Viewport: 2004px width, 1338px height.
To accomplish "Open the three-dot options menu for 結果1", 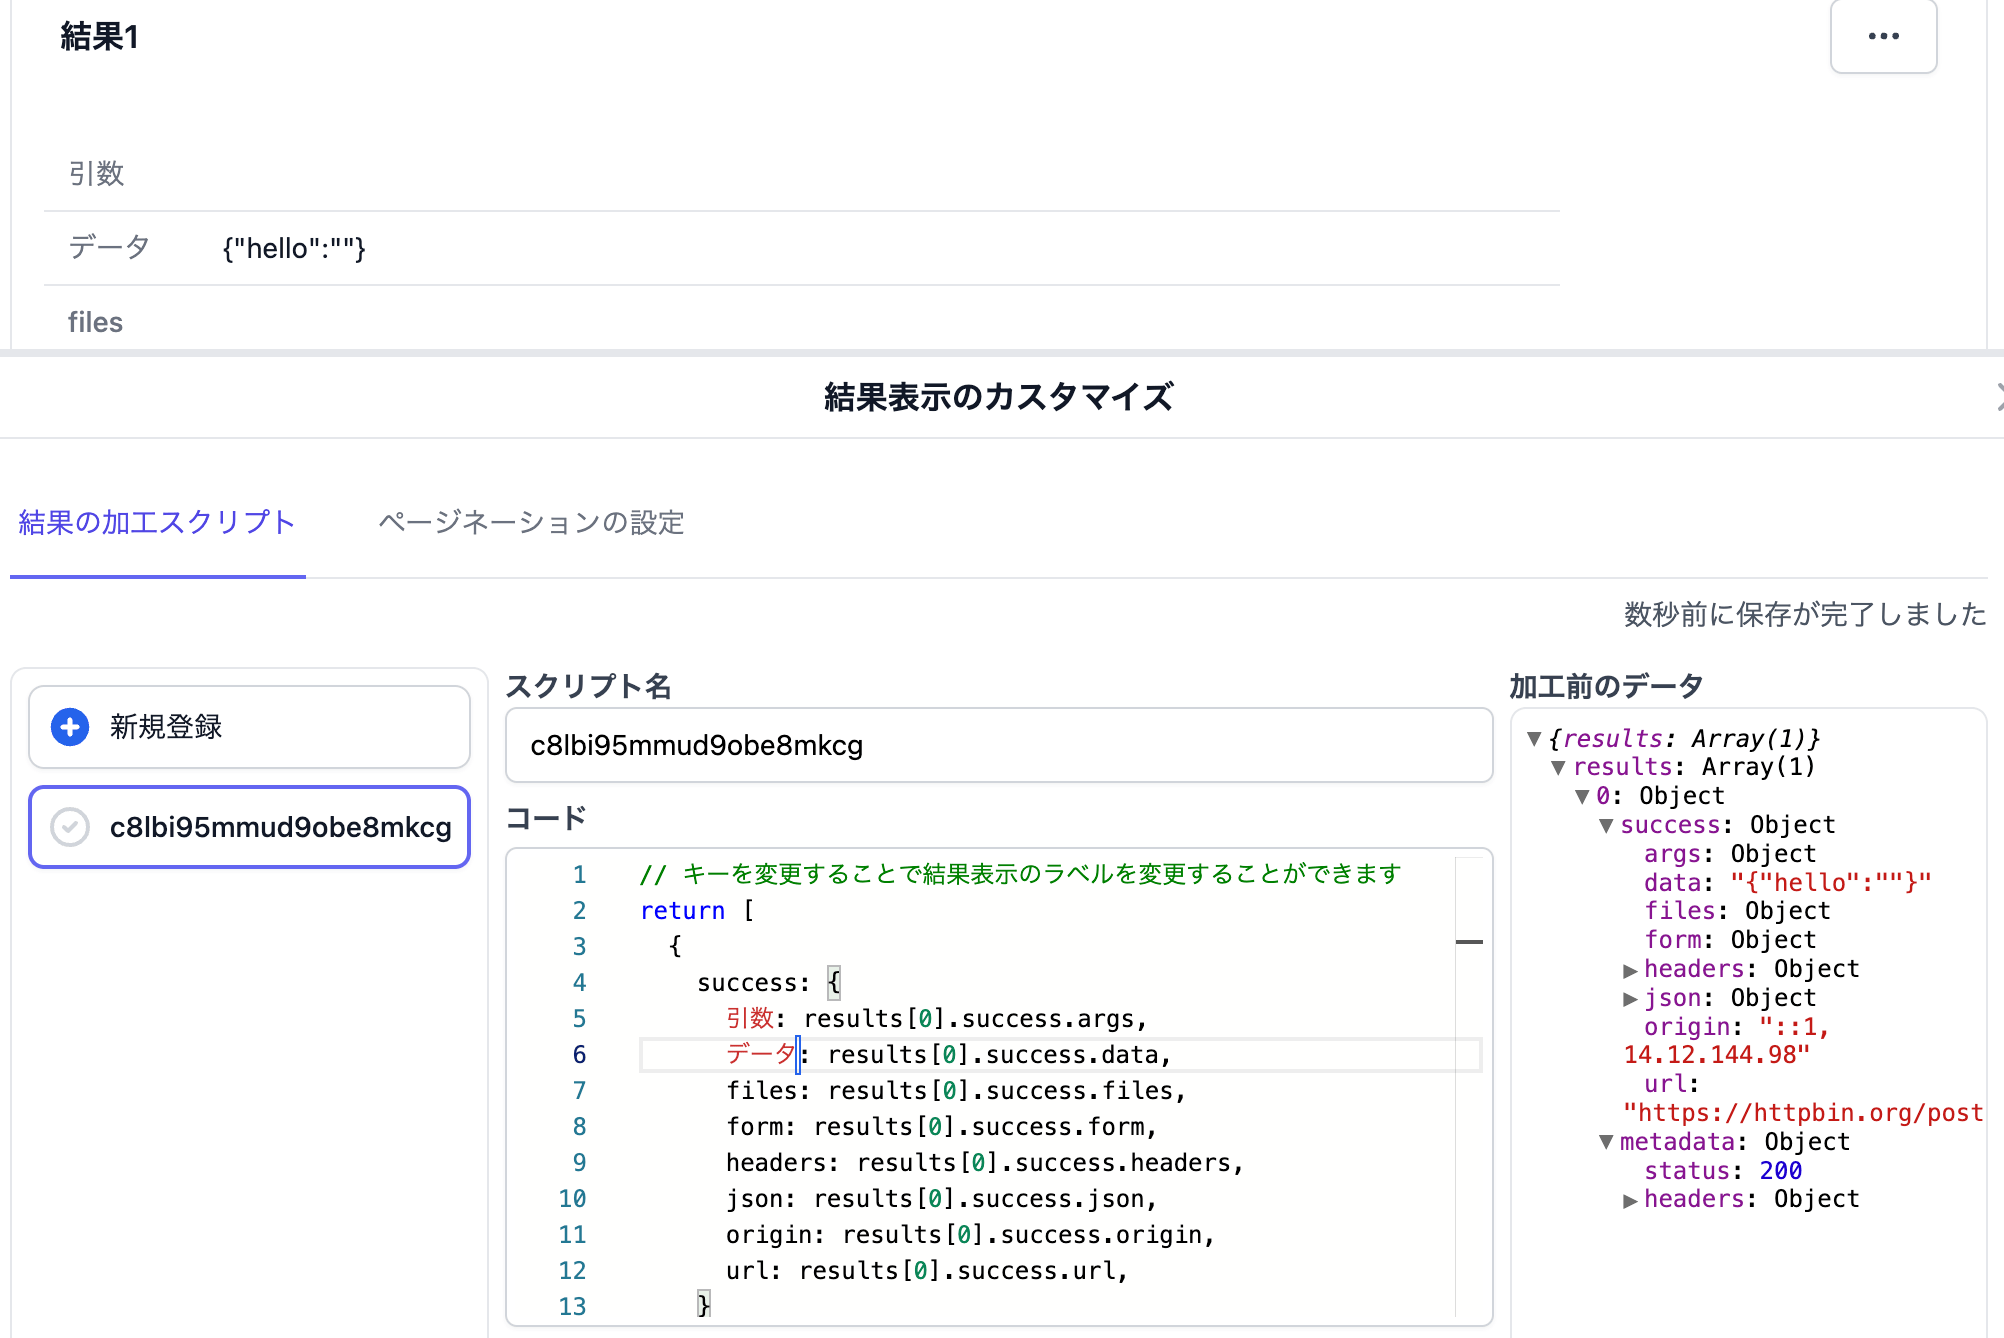I will 1883,37.
